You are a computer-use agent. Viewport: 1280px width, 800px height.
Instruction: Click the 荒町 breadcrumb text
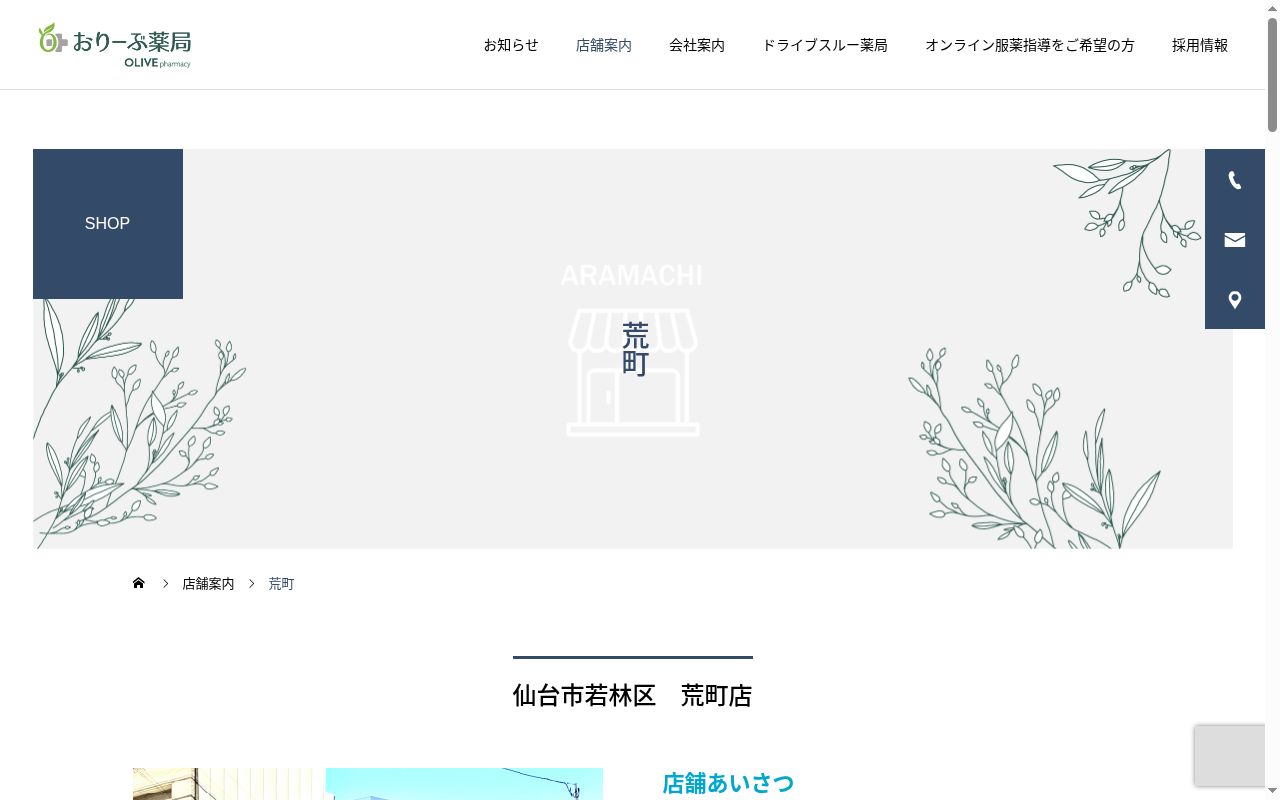[x=282, y=584]
